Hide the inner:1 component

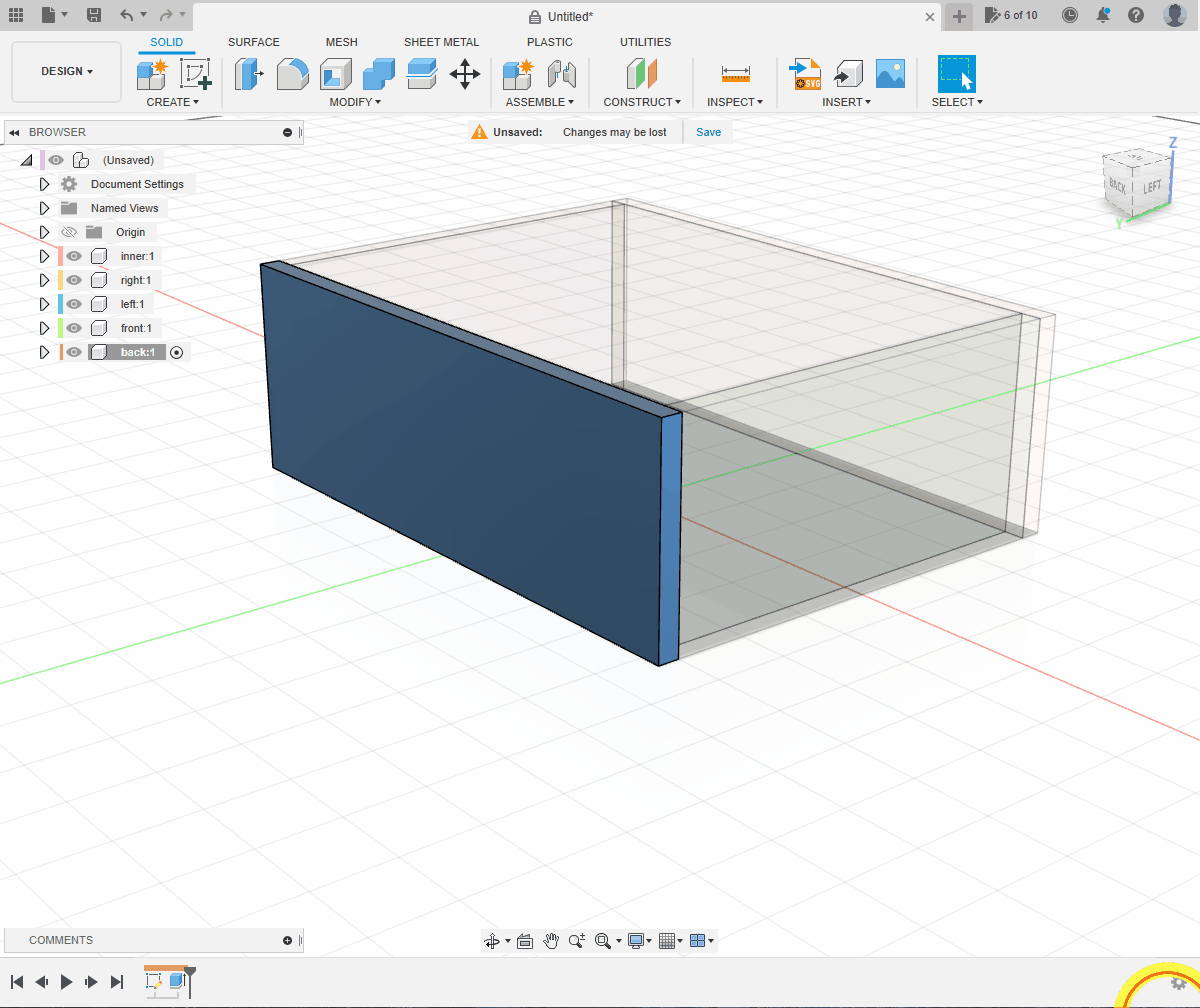pyautogui.click(x=74, y=256)
